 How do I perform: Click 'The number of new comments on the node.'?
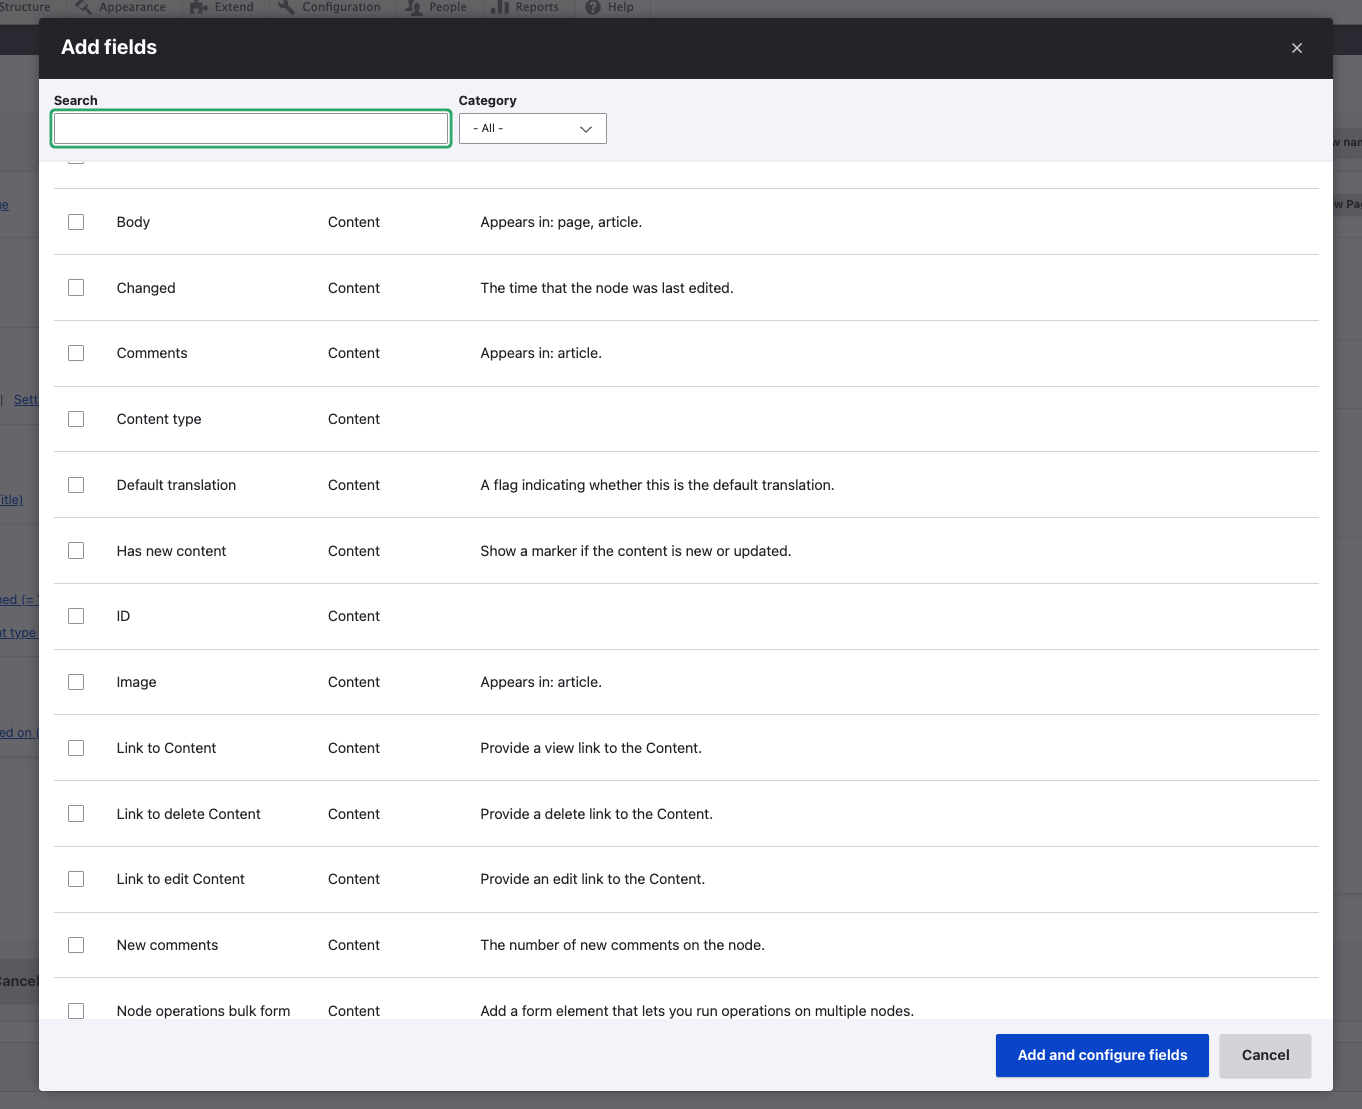point(623,945)
